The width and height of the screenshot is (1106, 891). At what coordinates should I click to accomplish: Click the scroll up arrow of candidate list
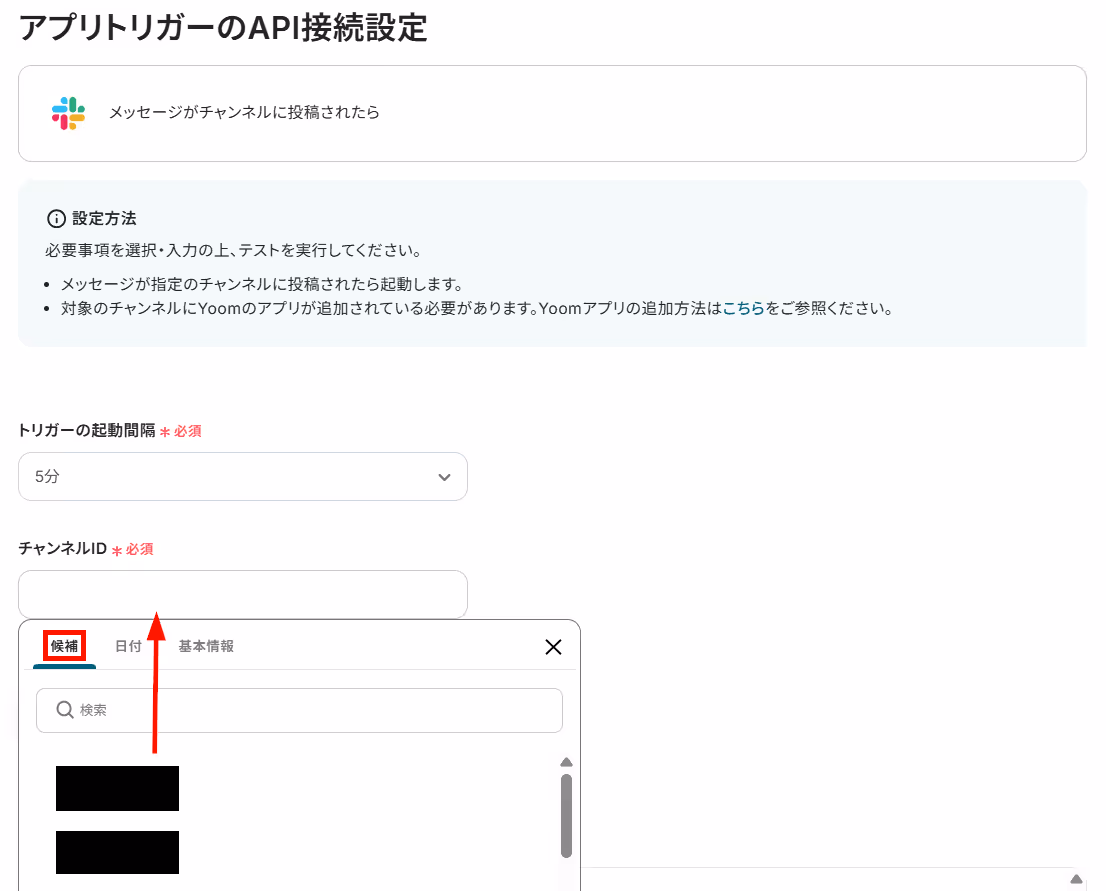click(566, 763)
